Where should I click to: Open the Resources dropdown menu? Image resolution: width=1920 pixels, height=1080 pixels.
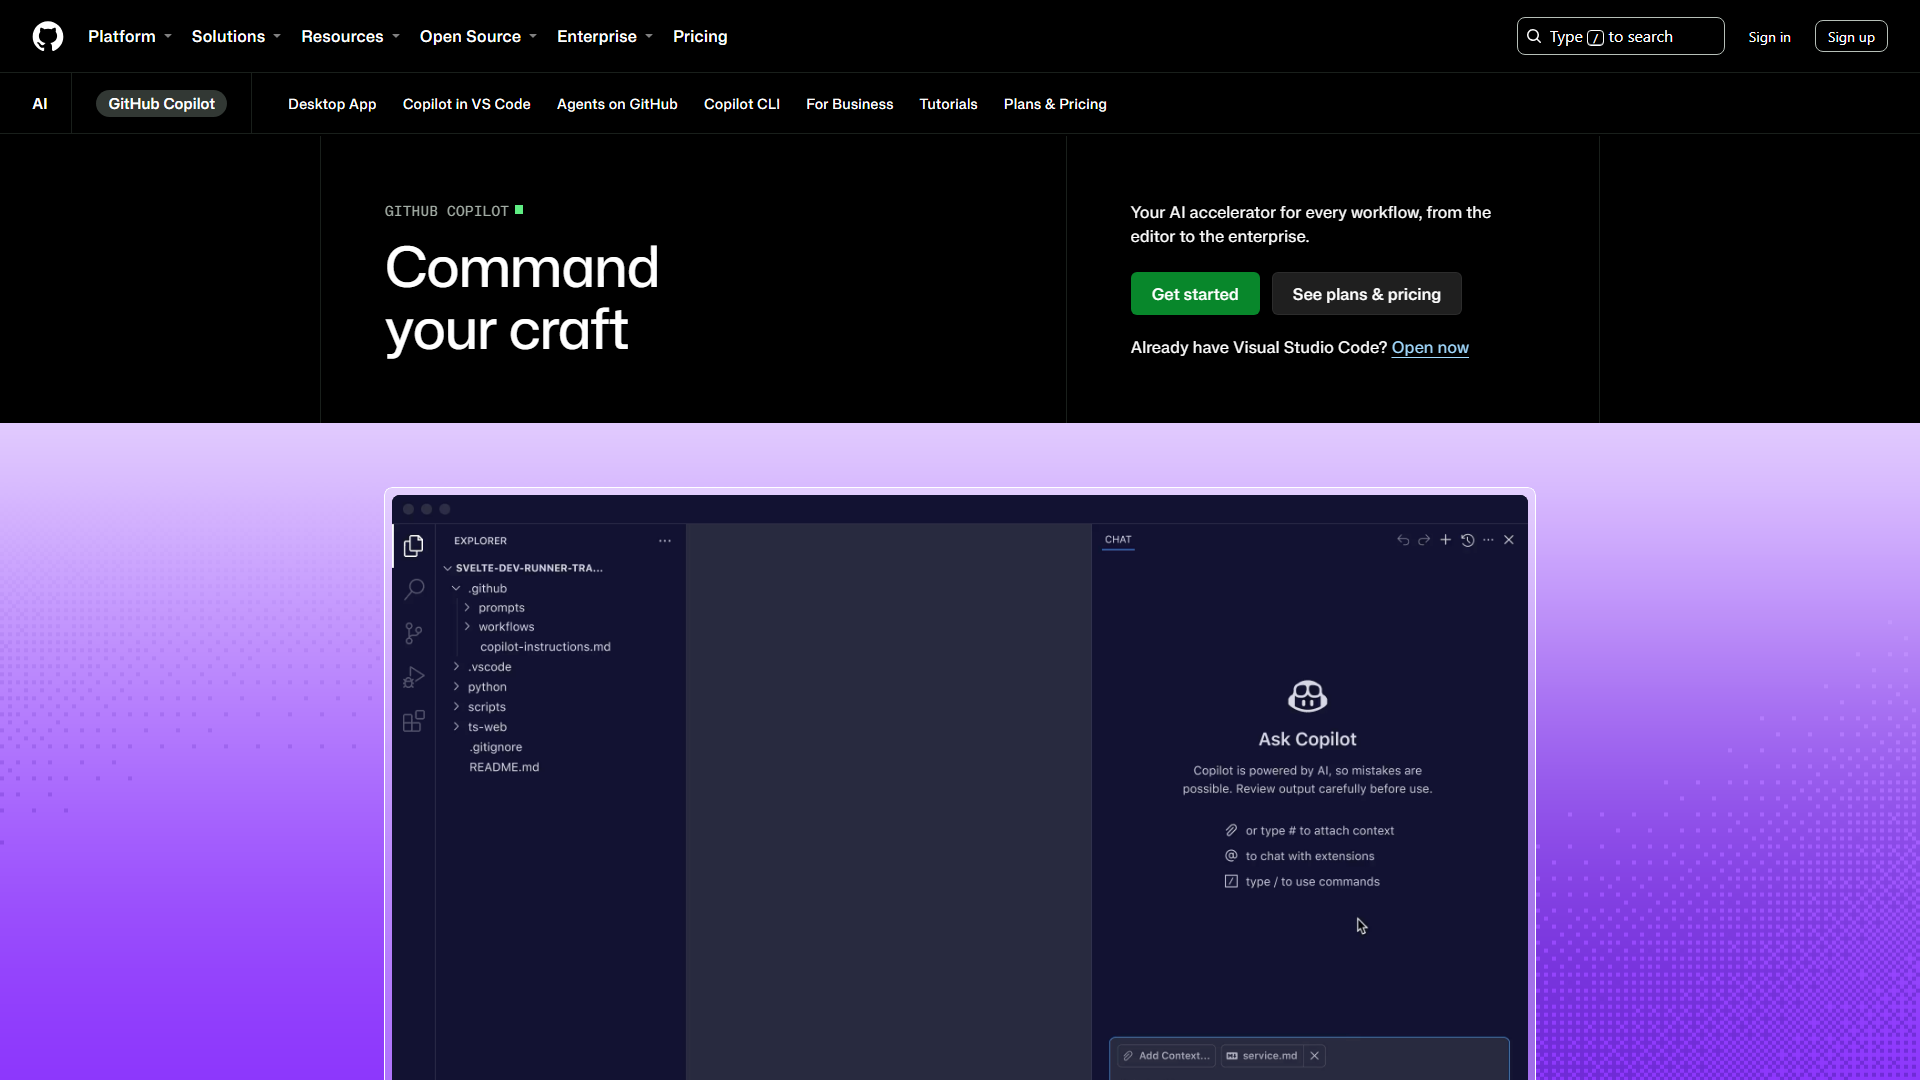pyautogui.click(x=350, y=36)
